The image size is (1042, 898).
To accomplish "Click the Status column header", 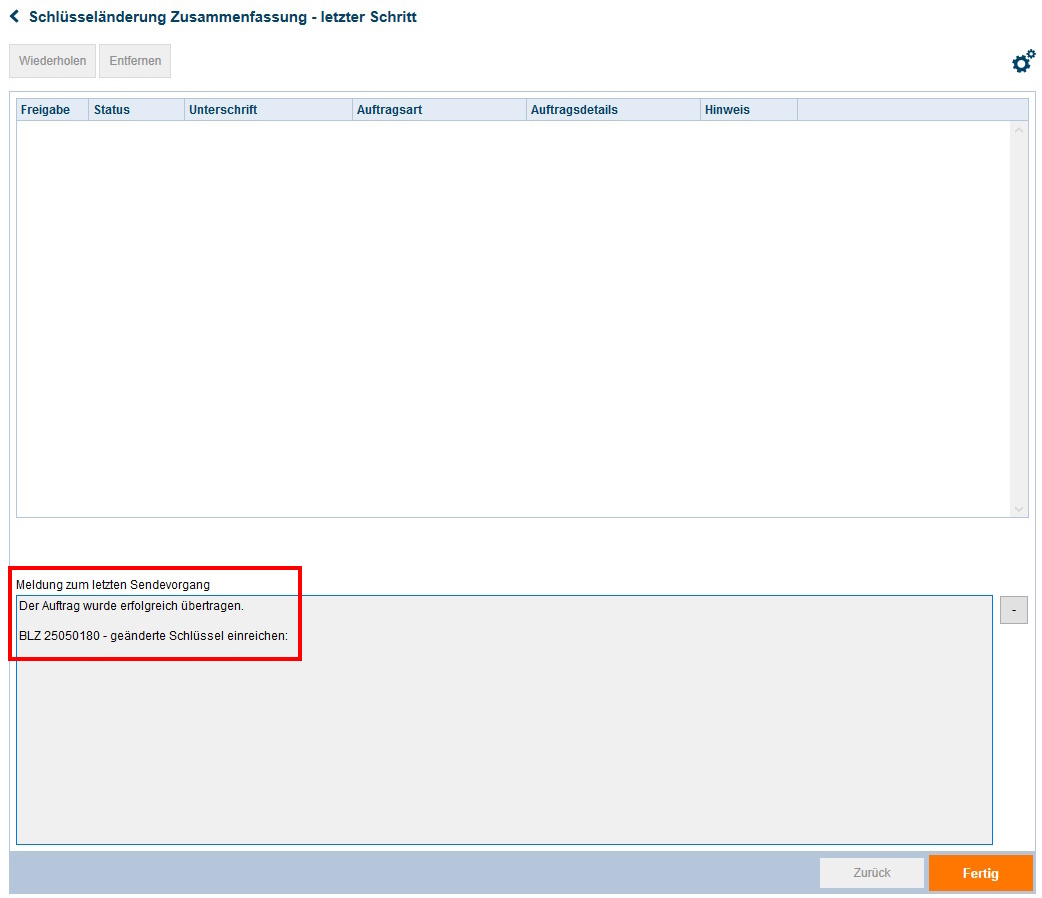I will click(112, 110).
